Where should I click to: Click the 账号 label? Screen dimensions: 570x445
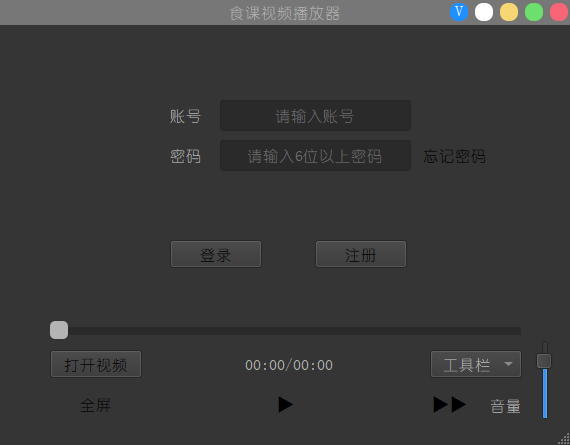[x=185, y=116]
